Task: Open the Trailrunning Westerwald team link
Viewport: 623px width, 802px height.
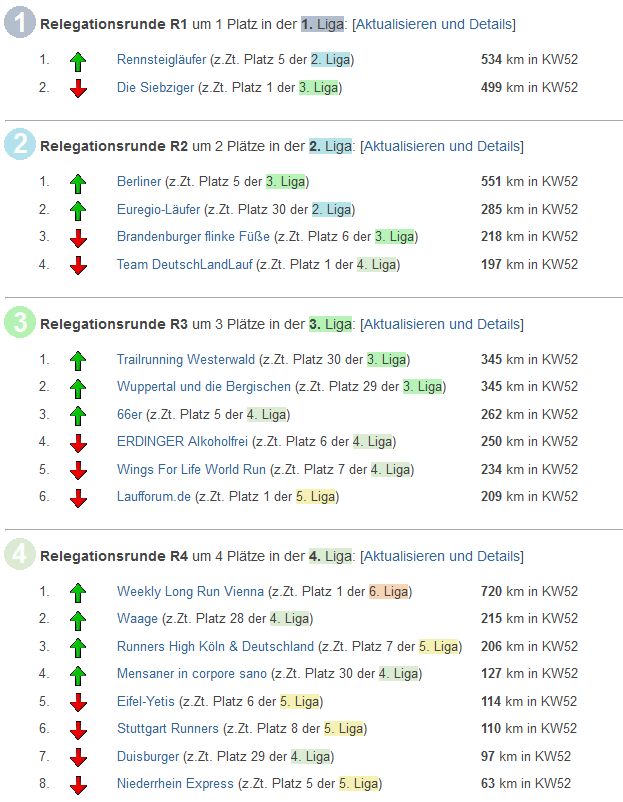Action: [186, 359]
